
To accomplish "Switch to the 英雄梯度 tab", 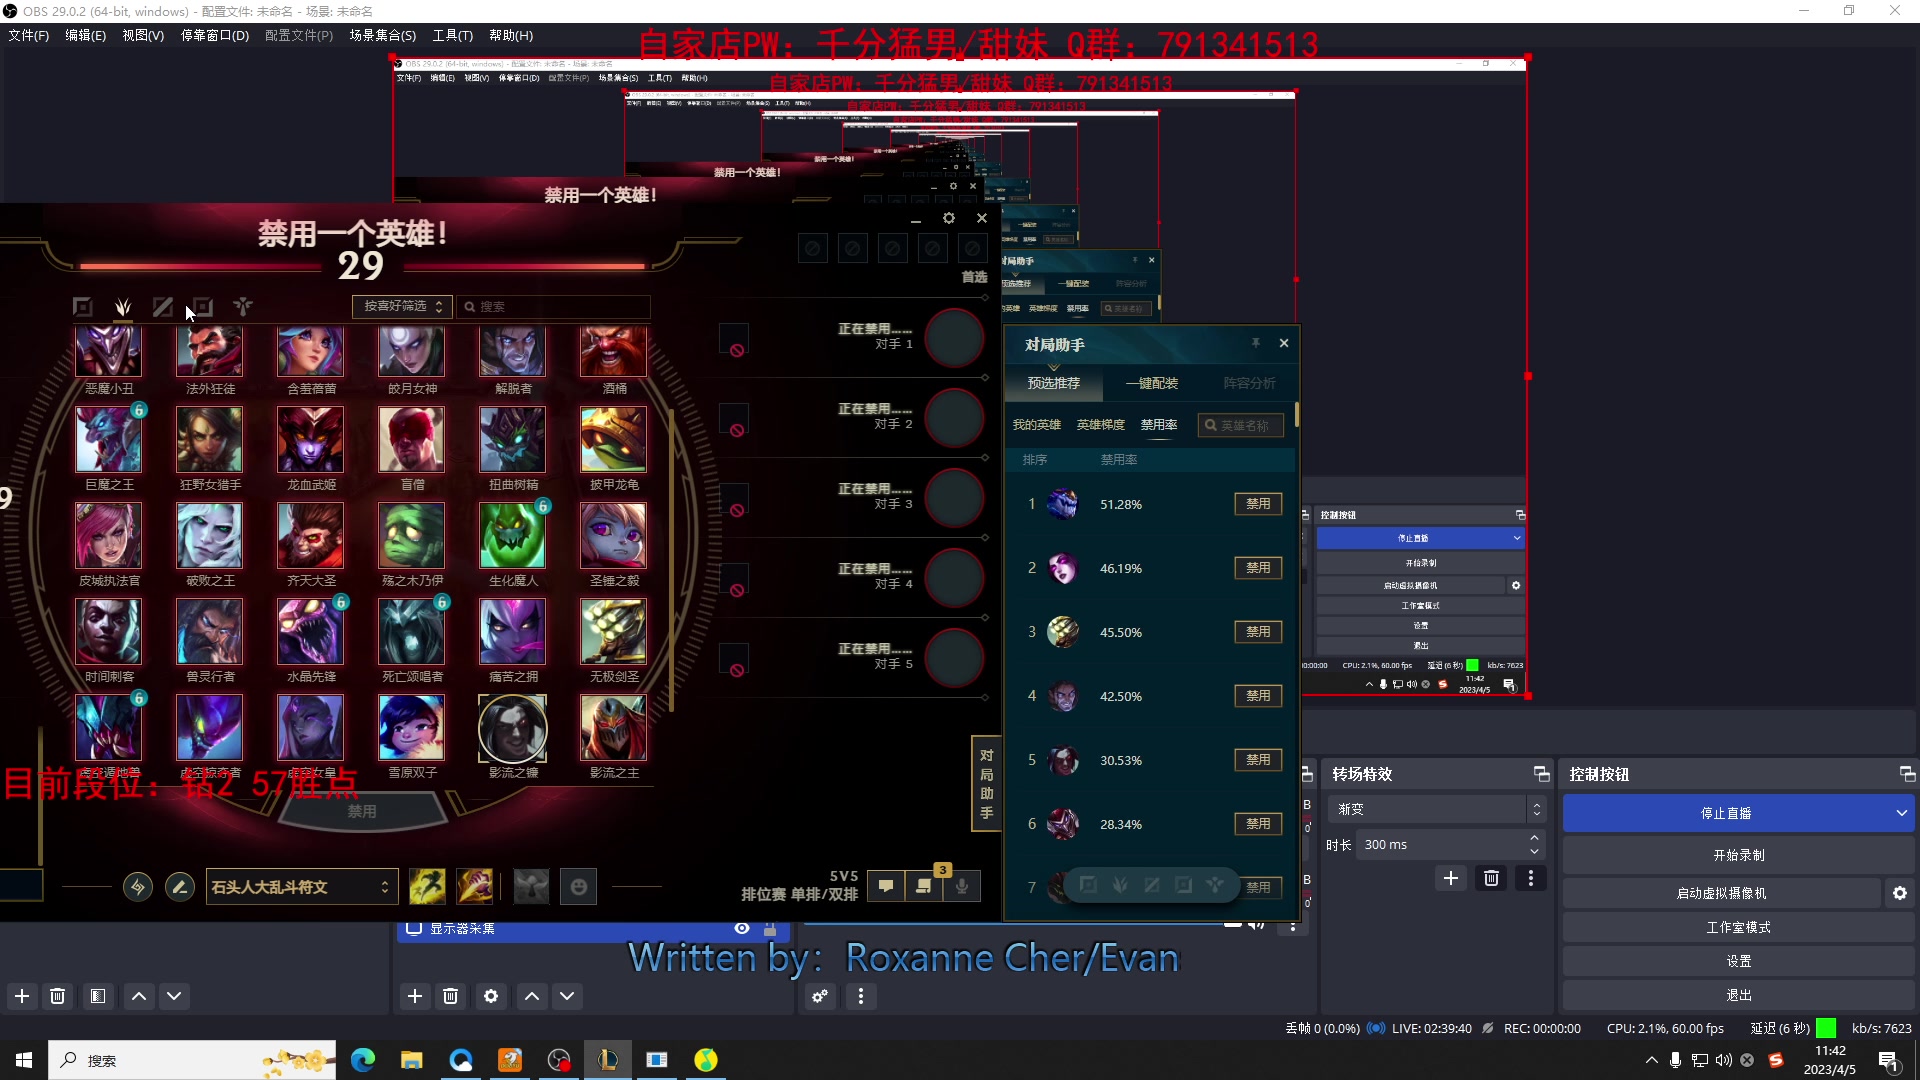I will 1100,425.
